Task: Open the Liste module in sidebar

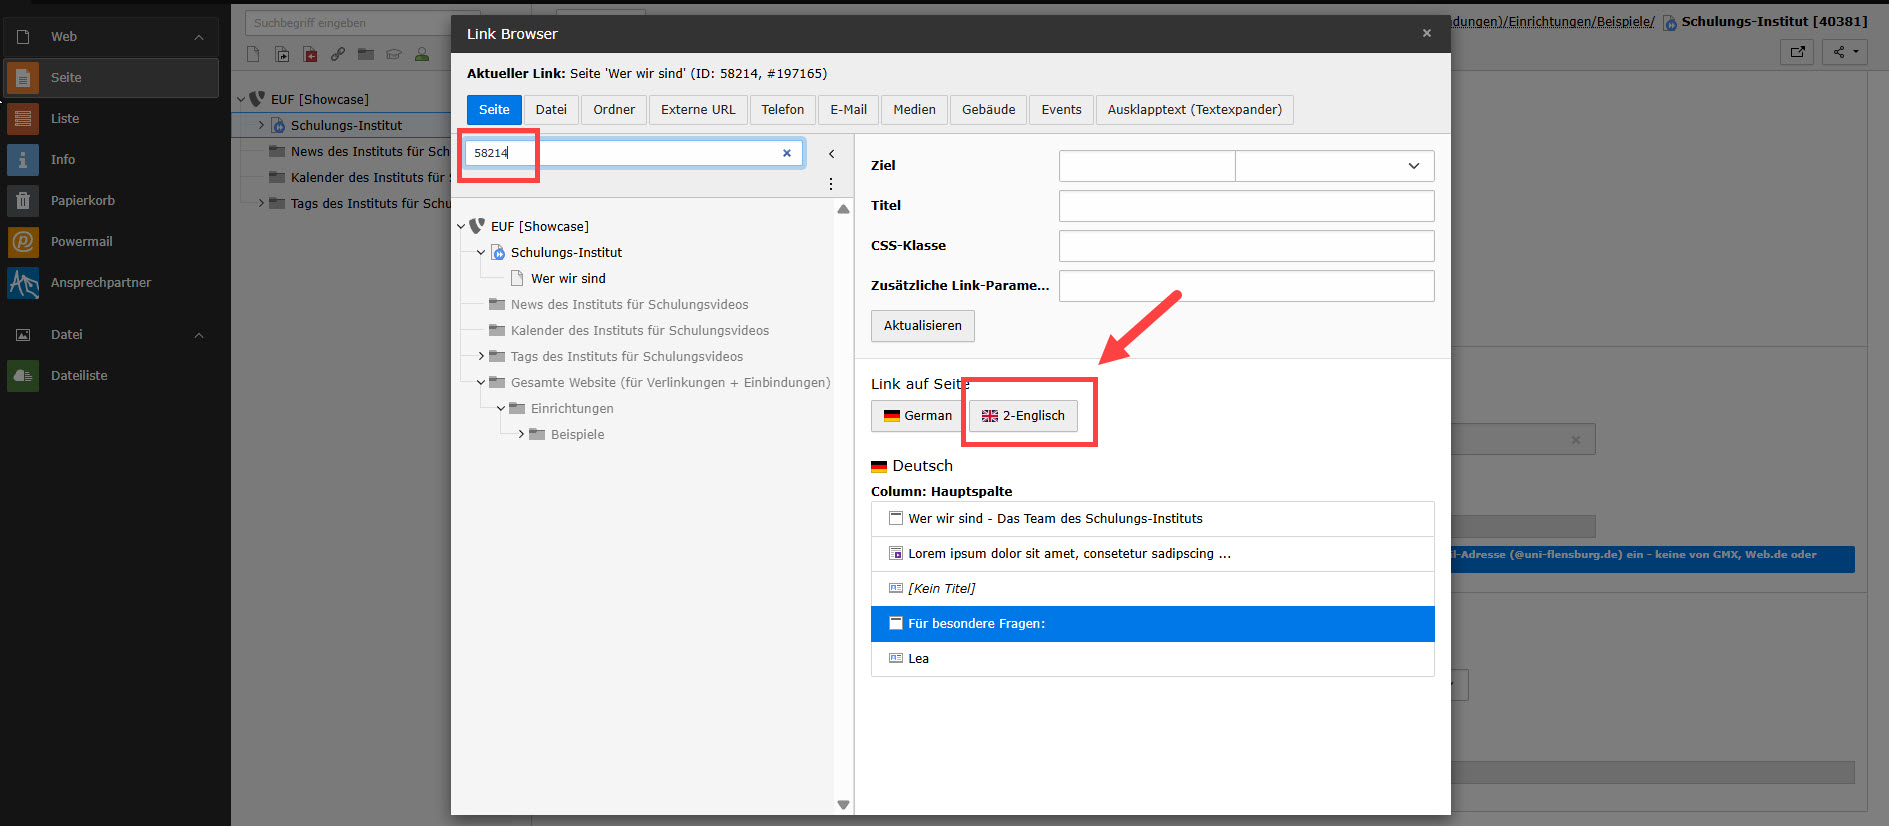Action: click(x=65, y=119)
